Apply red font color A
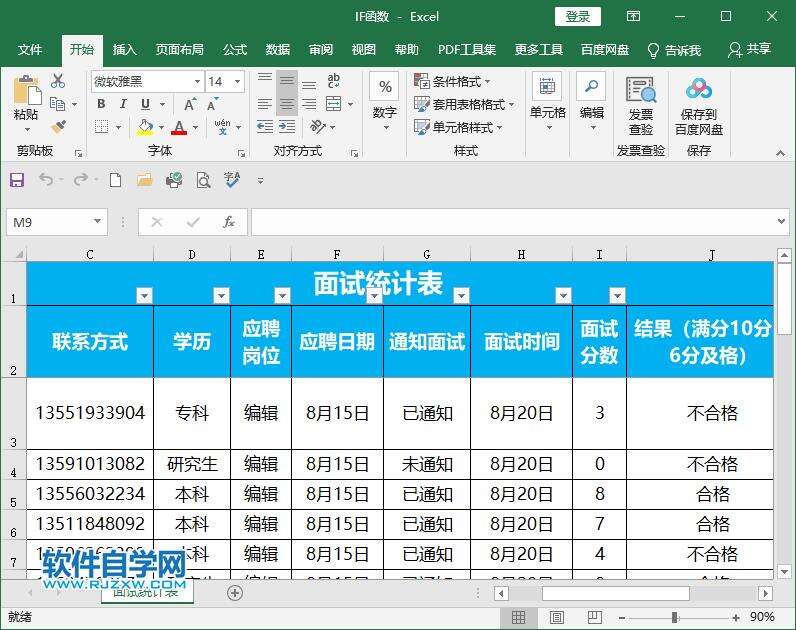 (x=179, y=127)
